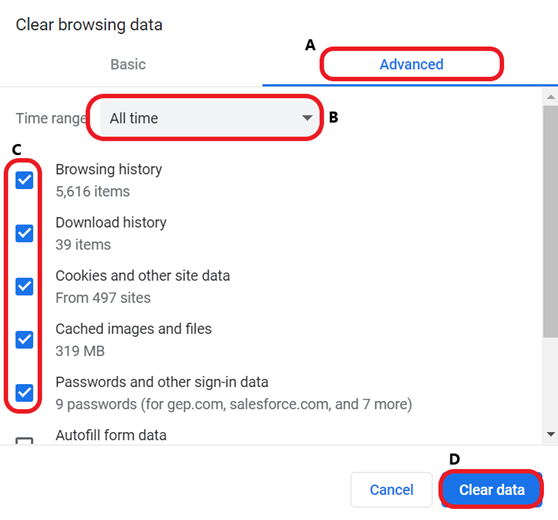Screen dimensions: 558x520
Task: Click the Cancel button
Action: pos(391,489)
